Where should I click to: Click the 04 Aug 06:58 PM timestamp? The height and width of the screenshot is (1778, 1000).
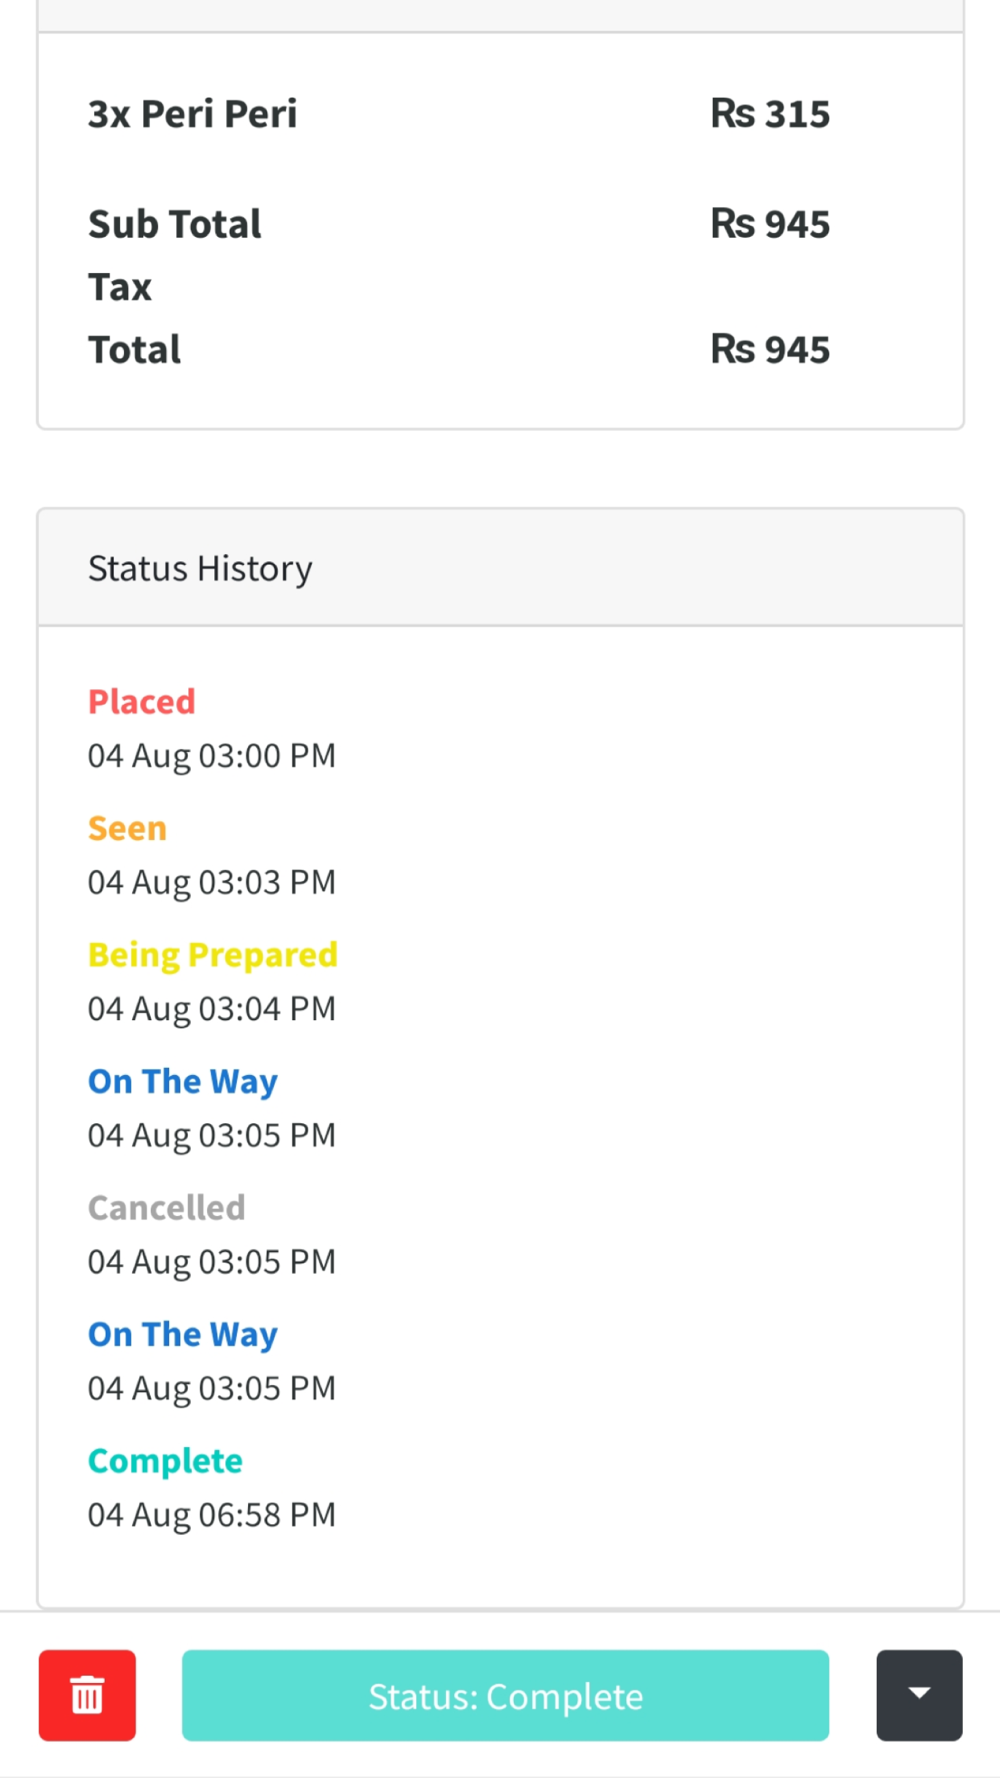[x=212, y=1515]
